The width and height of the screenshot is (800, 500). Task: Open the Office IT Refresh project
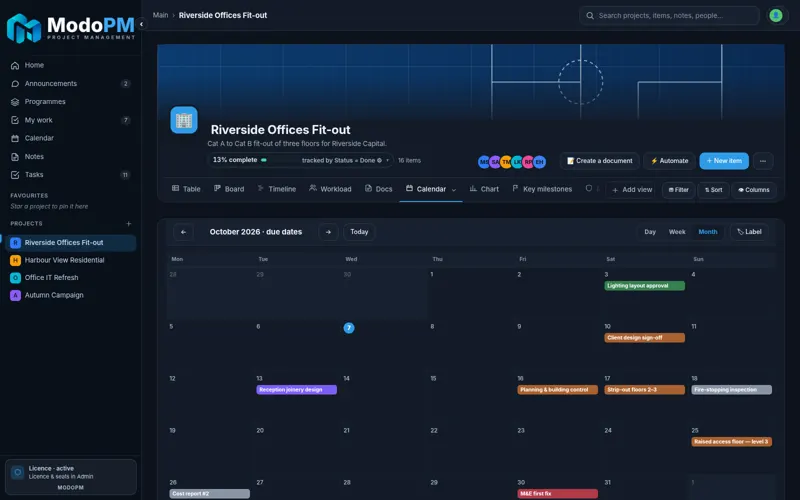70,278
